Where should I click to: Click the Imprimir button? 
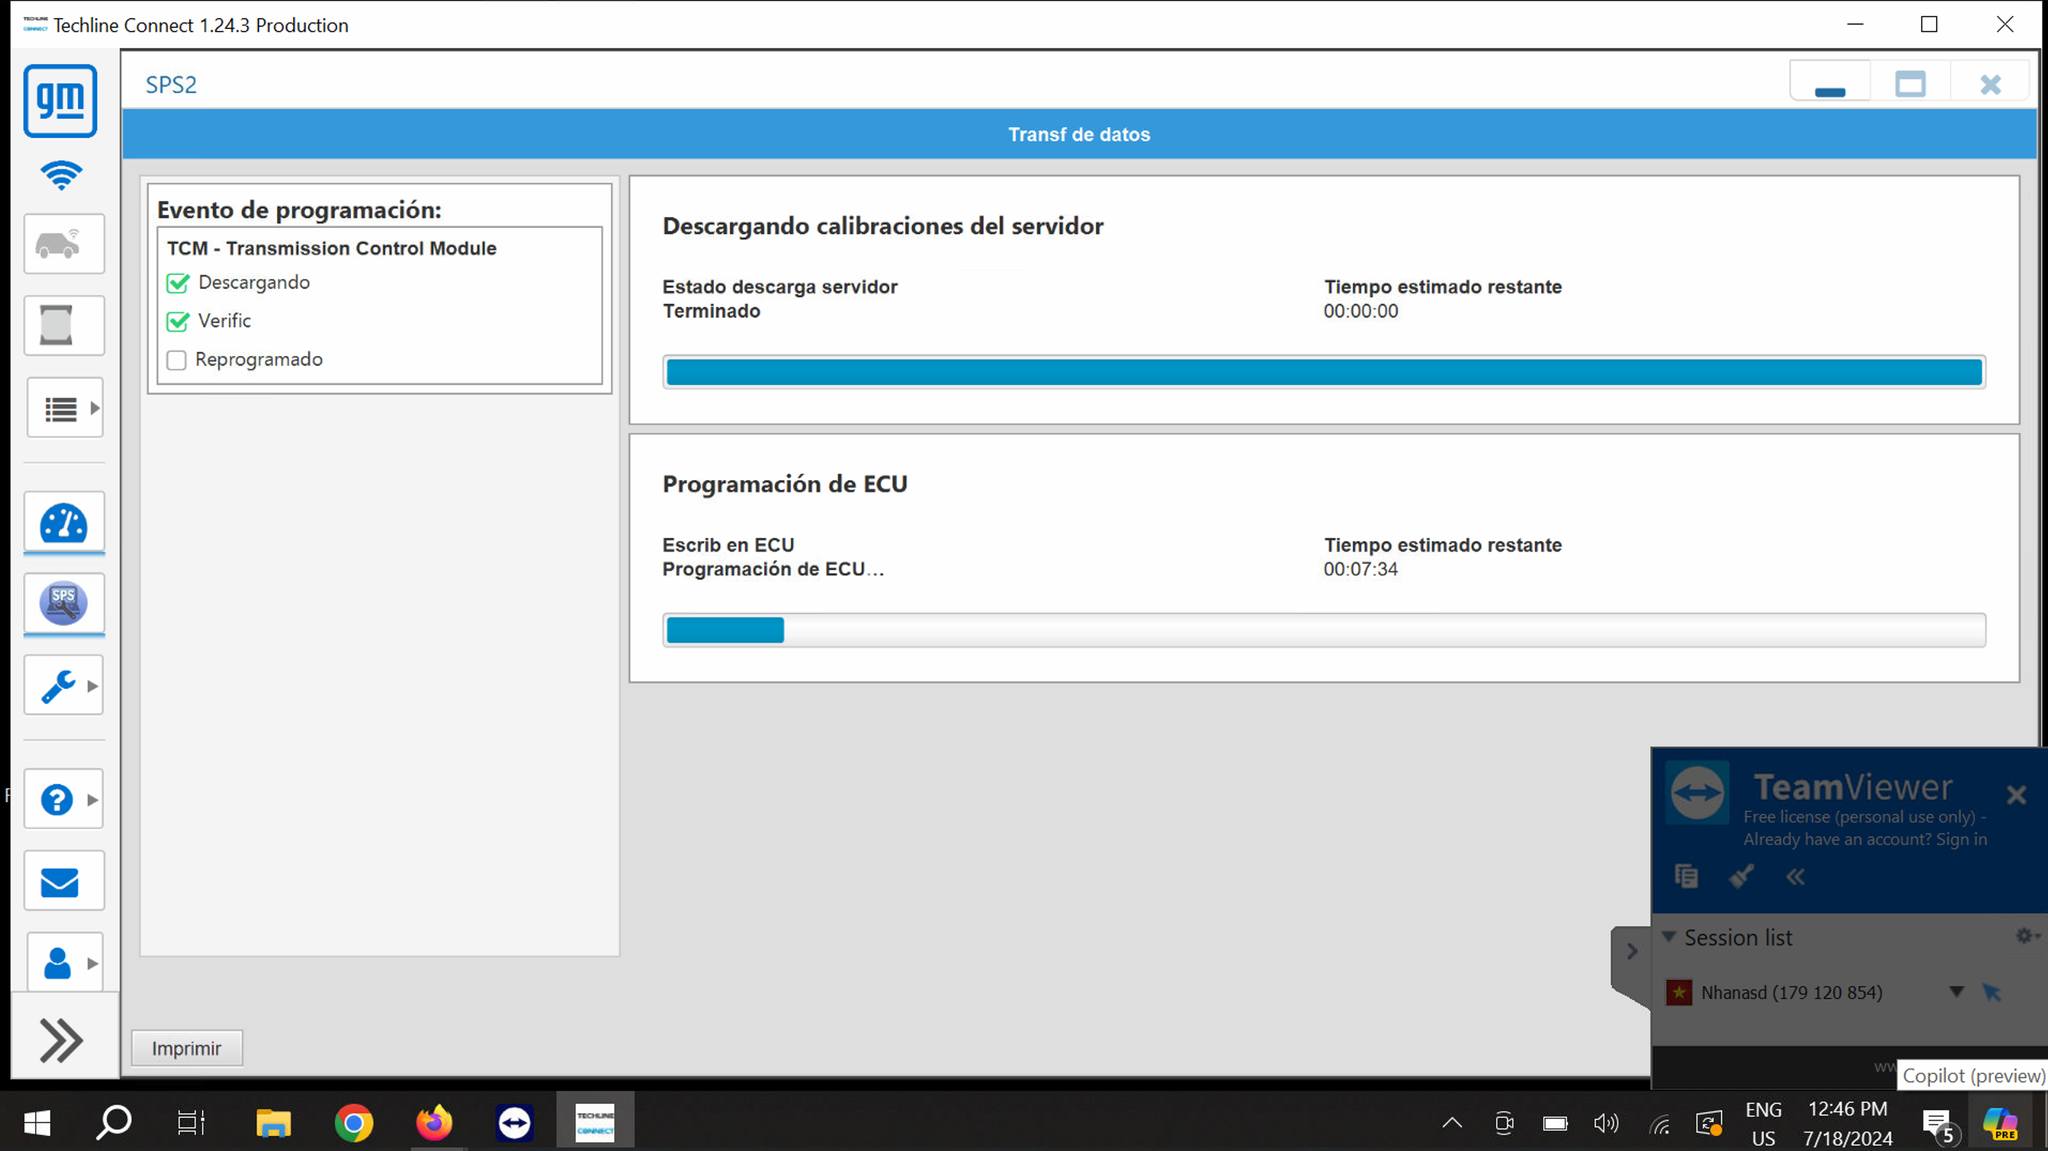(x=187, y=1048)
